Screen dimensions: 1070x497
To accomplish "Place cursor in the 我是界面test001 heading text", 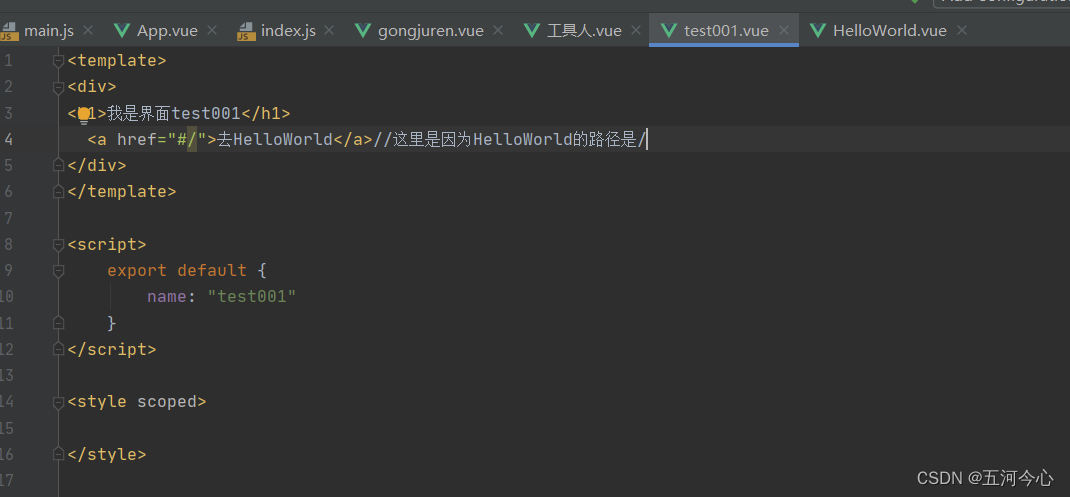I will click(173, 113).
